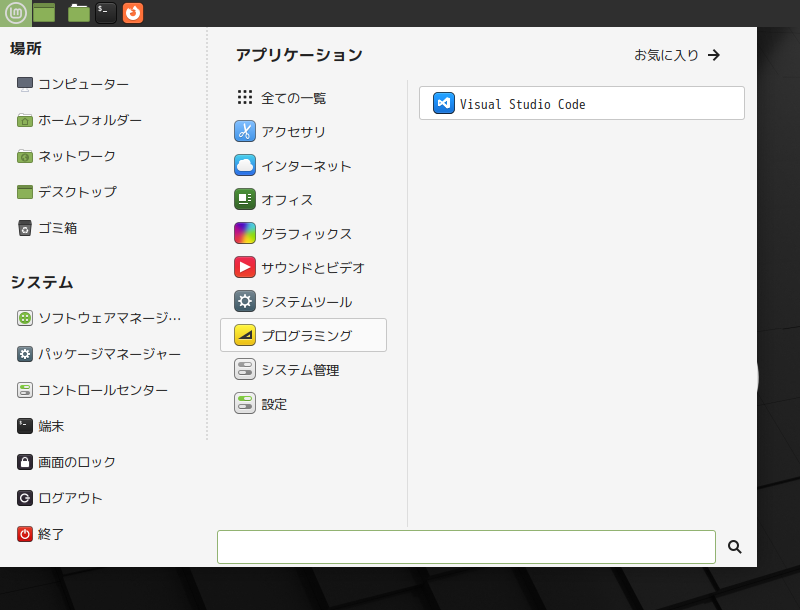Click the ソフトウェアマネージャー icon
800x610 pixels.
tap(24, 318)
